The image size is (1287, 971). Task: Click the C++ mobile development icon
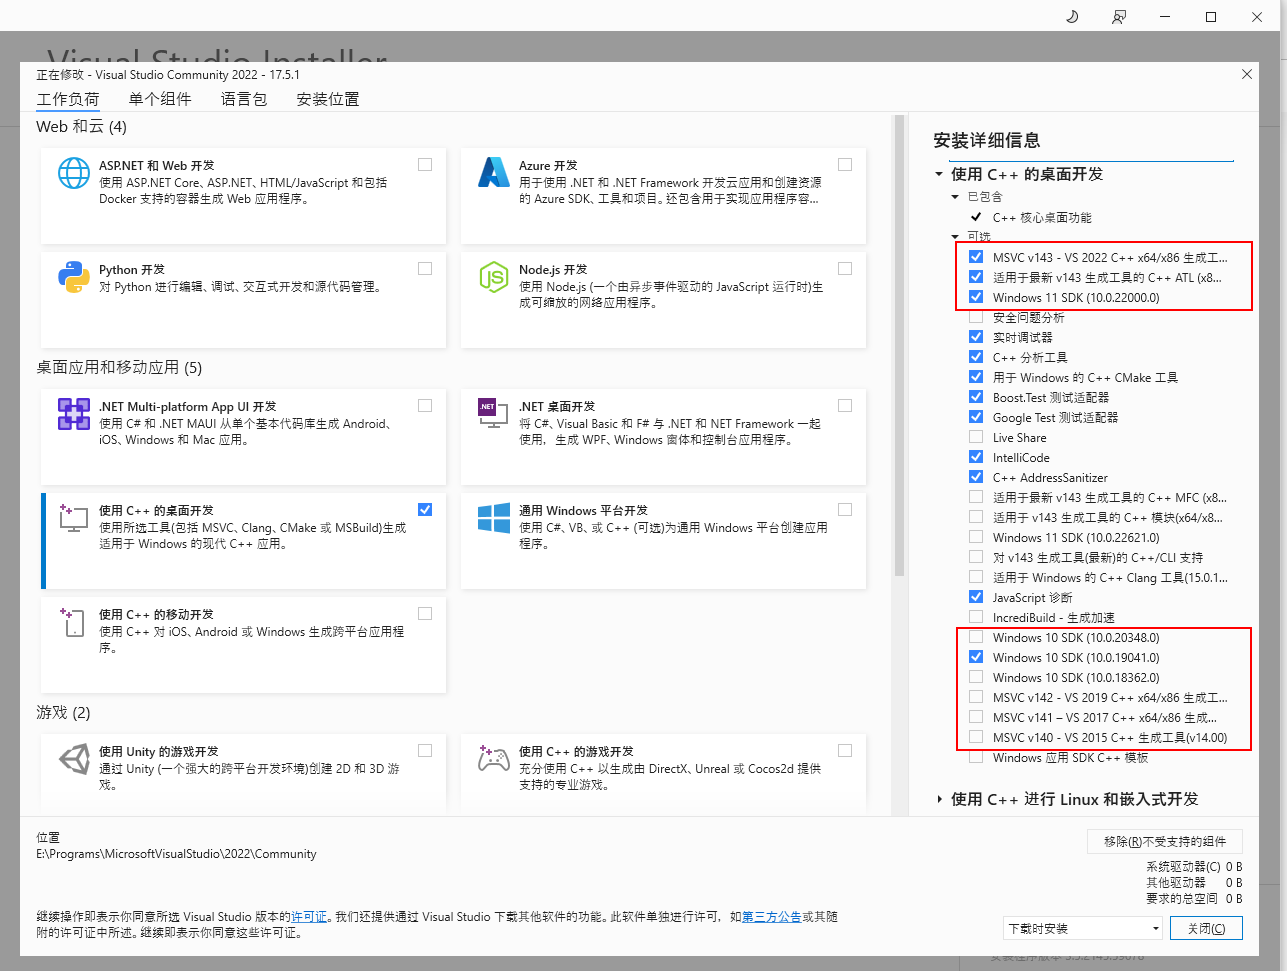[x=74, y=622]
